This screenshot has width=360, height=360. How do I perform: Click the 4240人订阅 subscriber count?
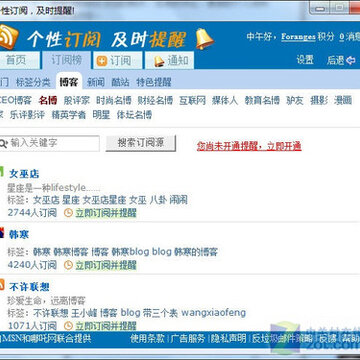pos(32,265)
